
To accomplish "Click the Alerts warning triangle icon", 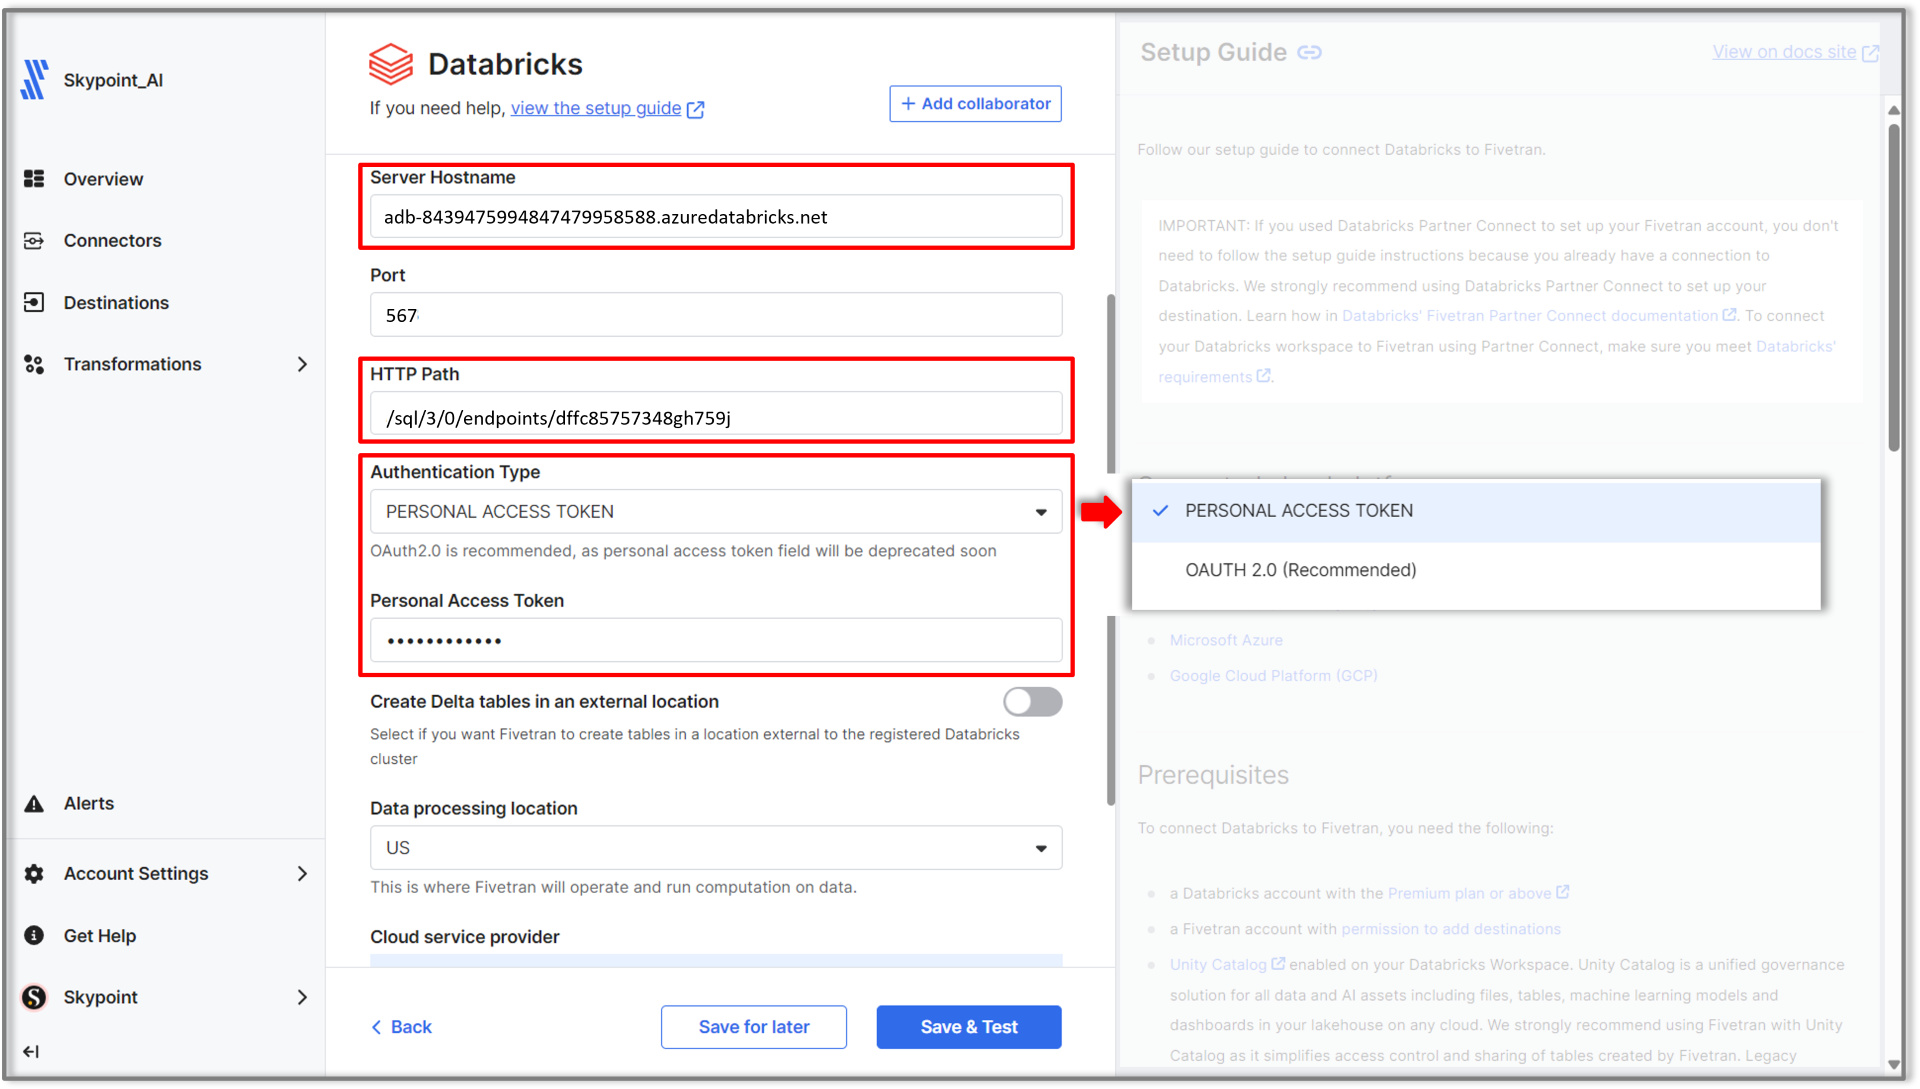I will (x=34, y=804).
